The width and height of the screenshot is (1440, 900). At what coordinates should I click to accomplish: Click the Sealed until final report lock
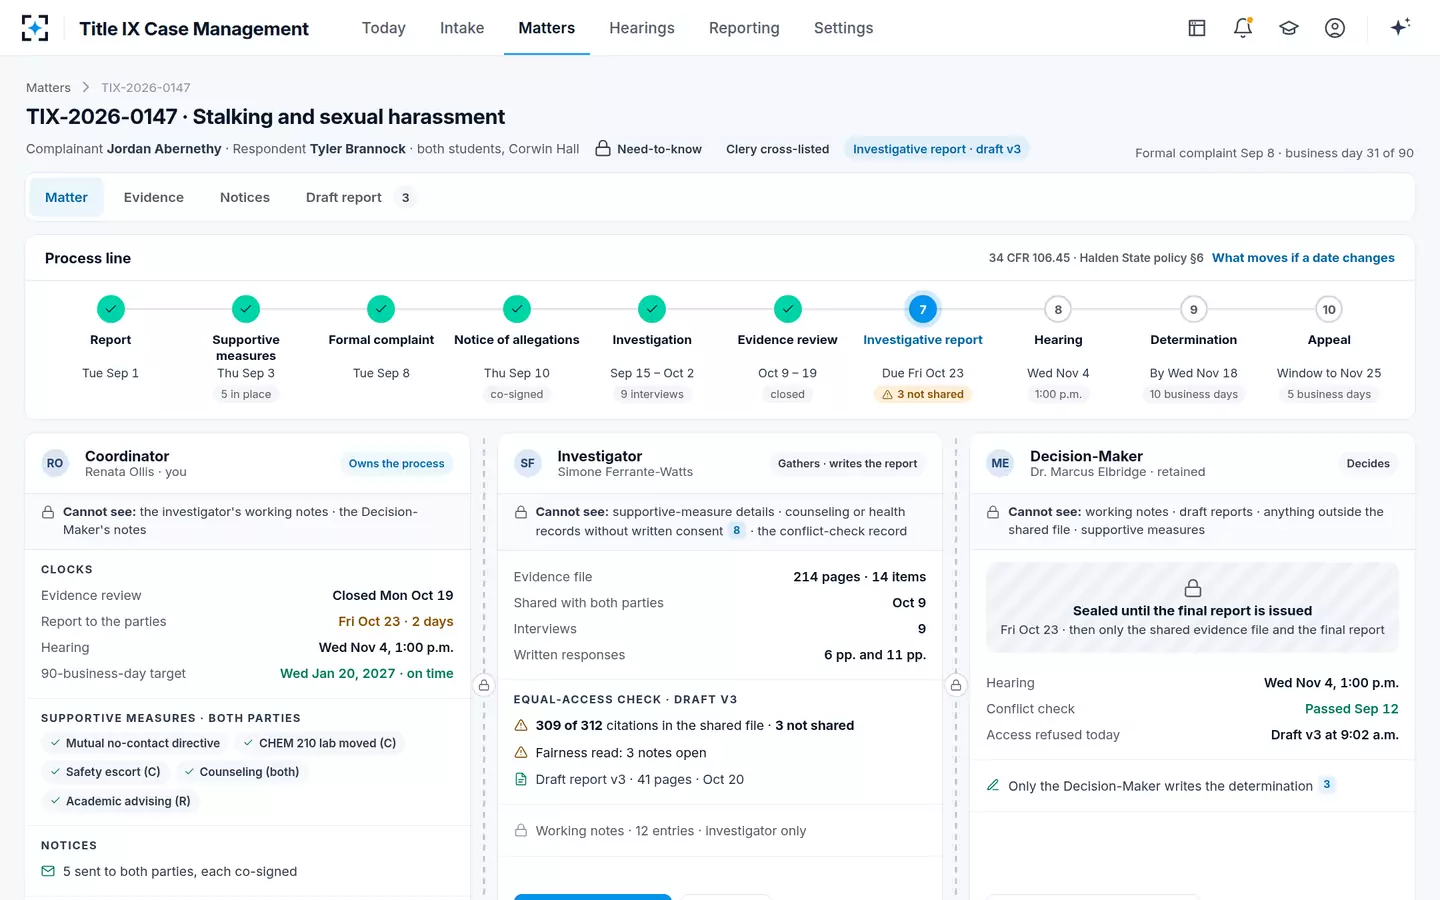(x=1193, y=588)
